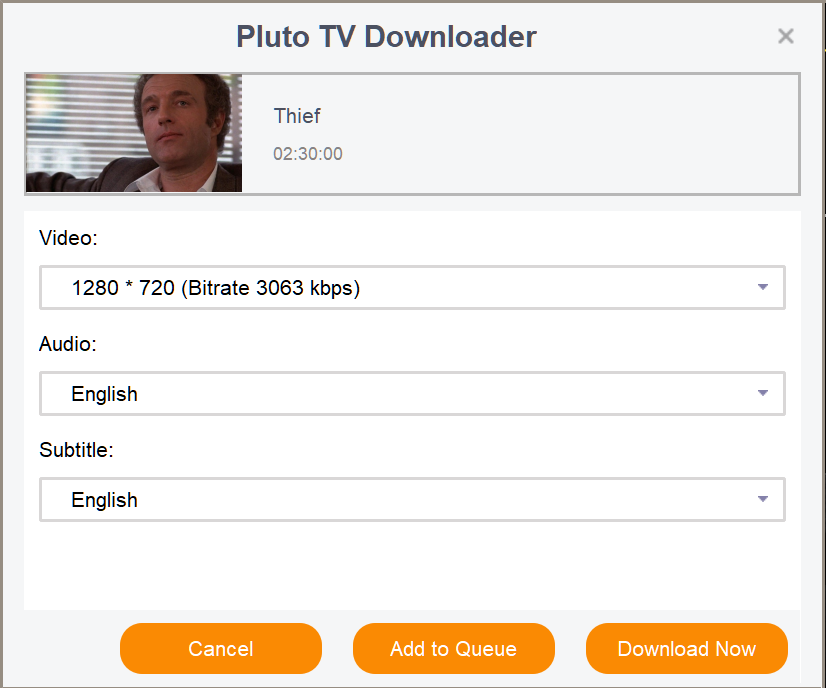The height and width of the screenshot is (688, 826).
Task: Close the Pluto TV Downloader dialog
Action: [786, 37]
